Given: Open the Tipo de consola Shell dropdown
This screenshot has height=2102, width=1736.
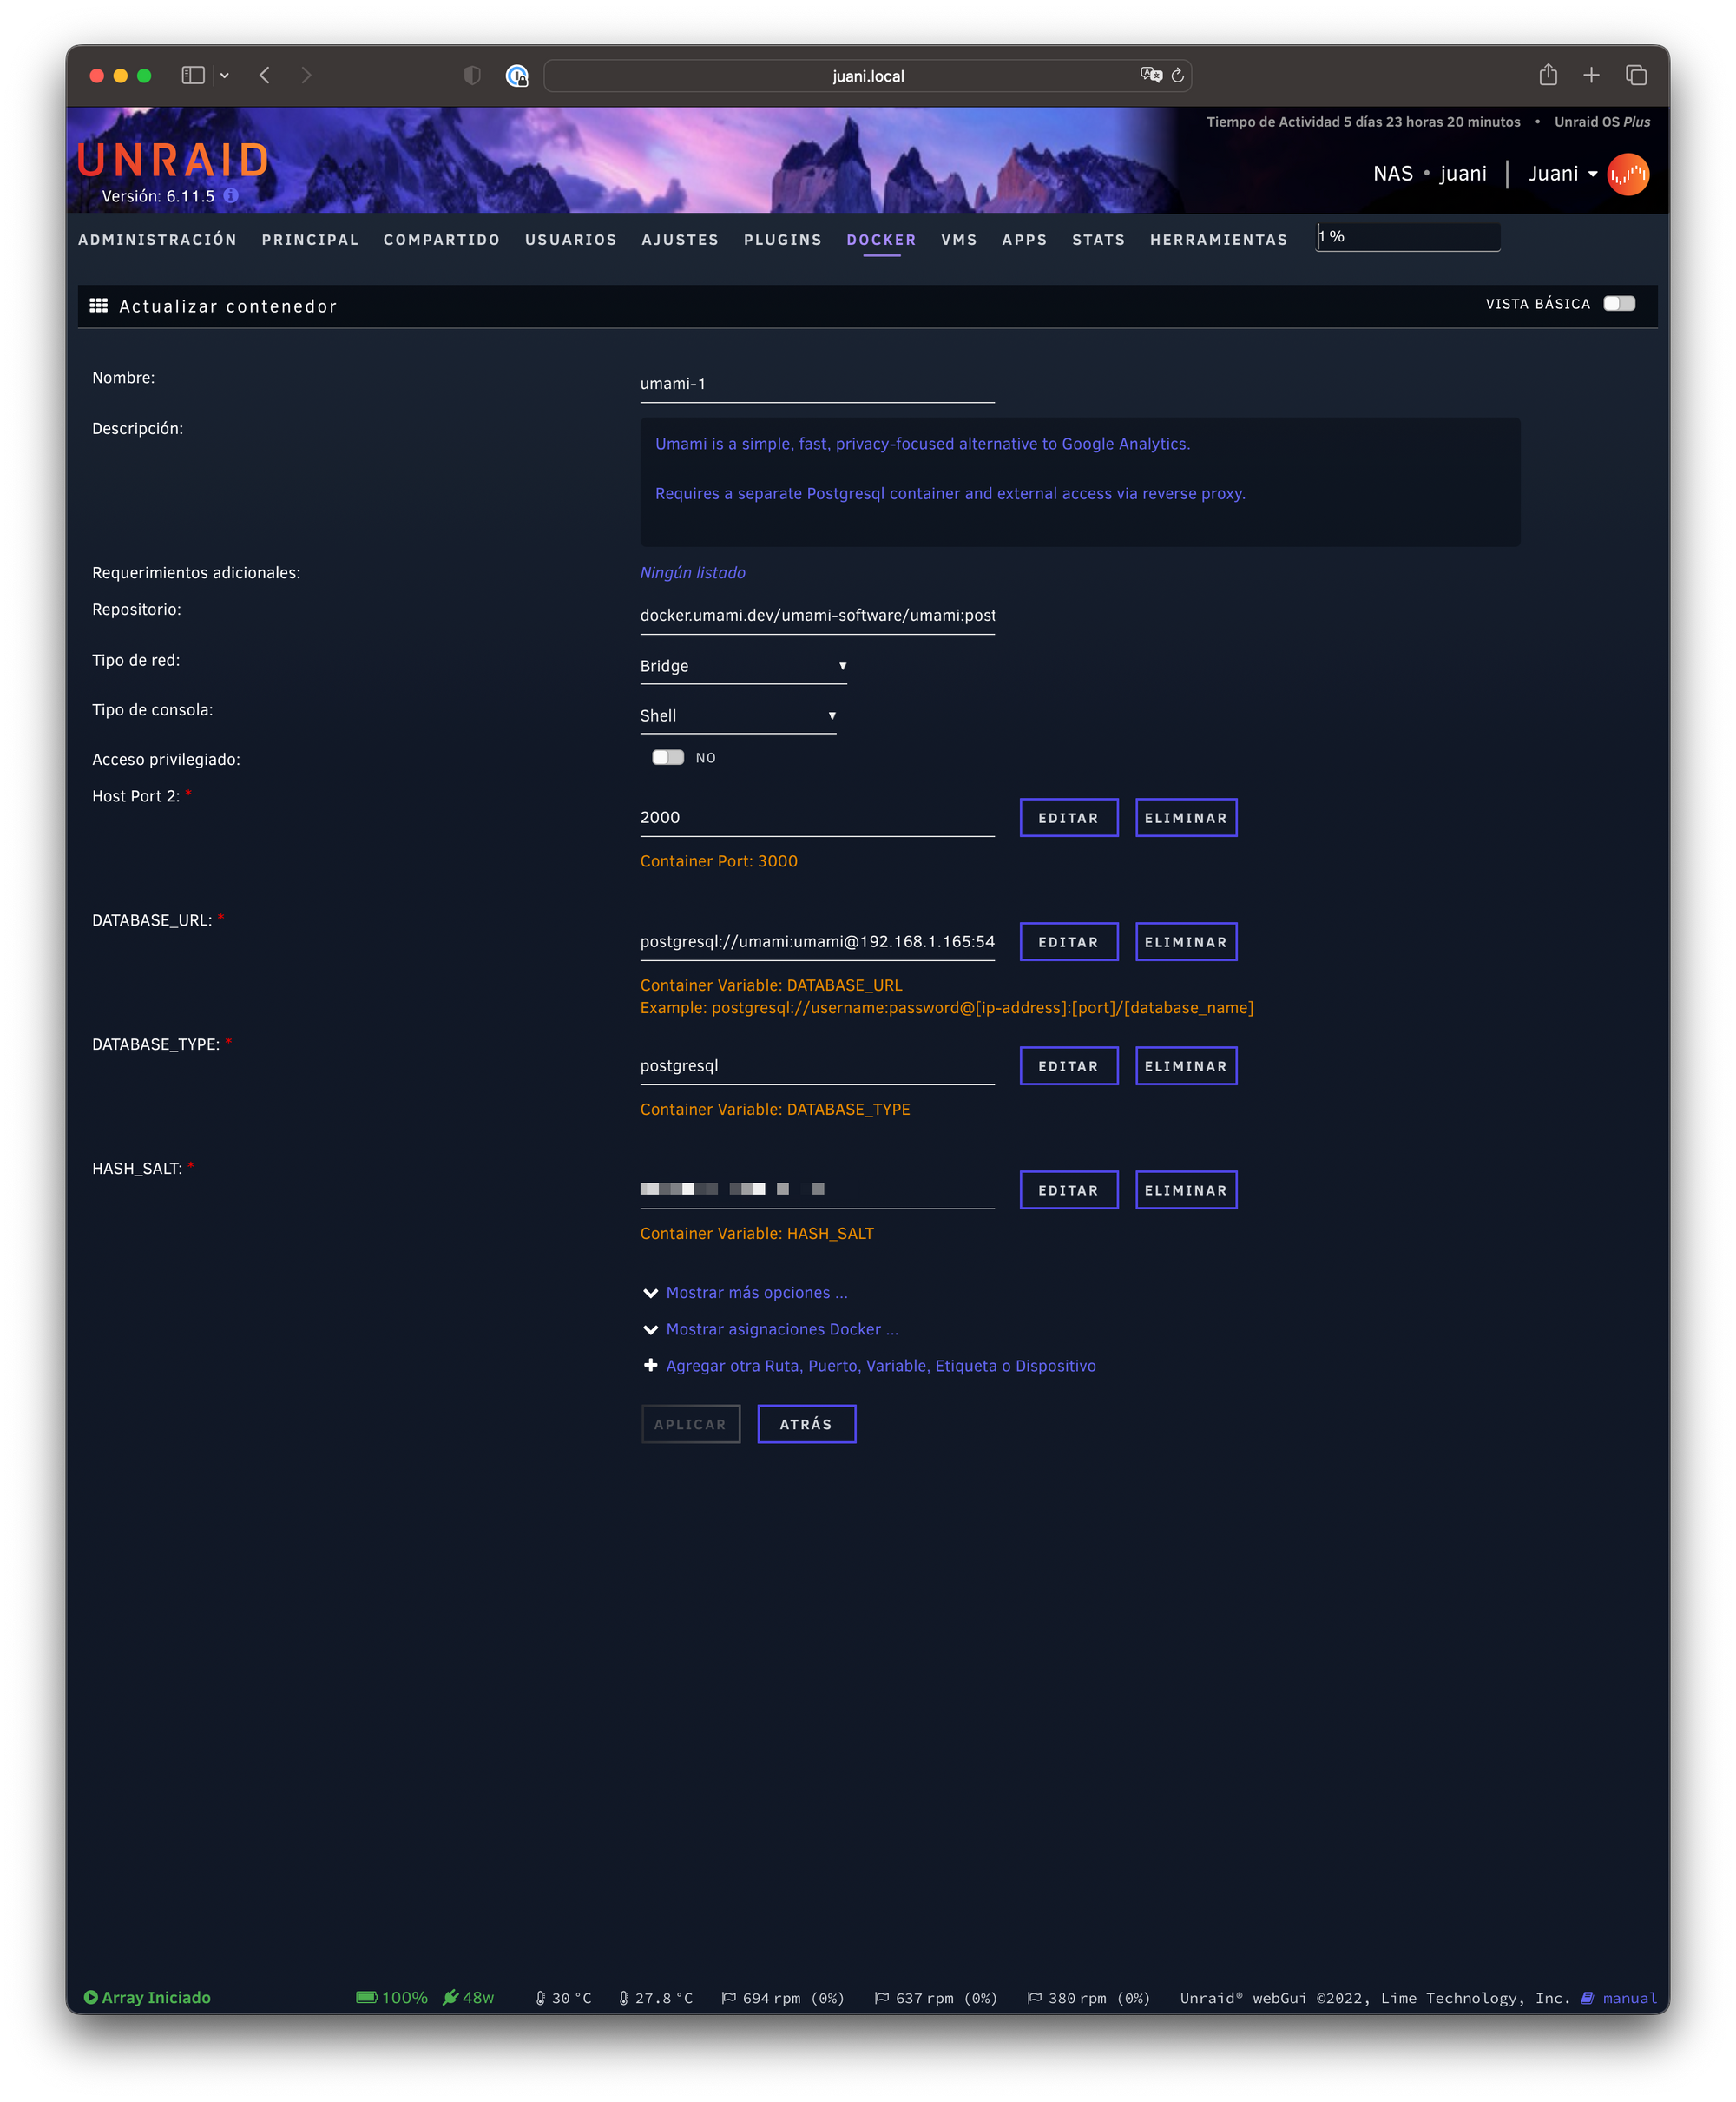Looking at the screenshot, I should (738, 716).
